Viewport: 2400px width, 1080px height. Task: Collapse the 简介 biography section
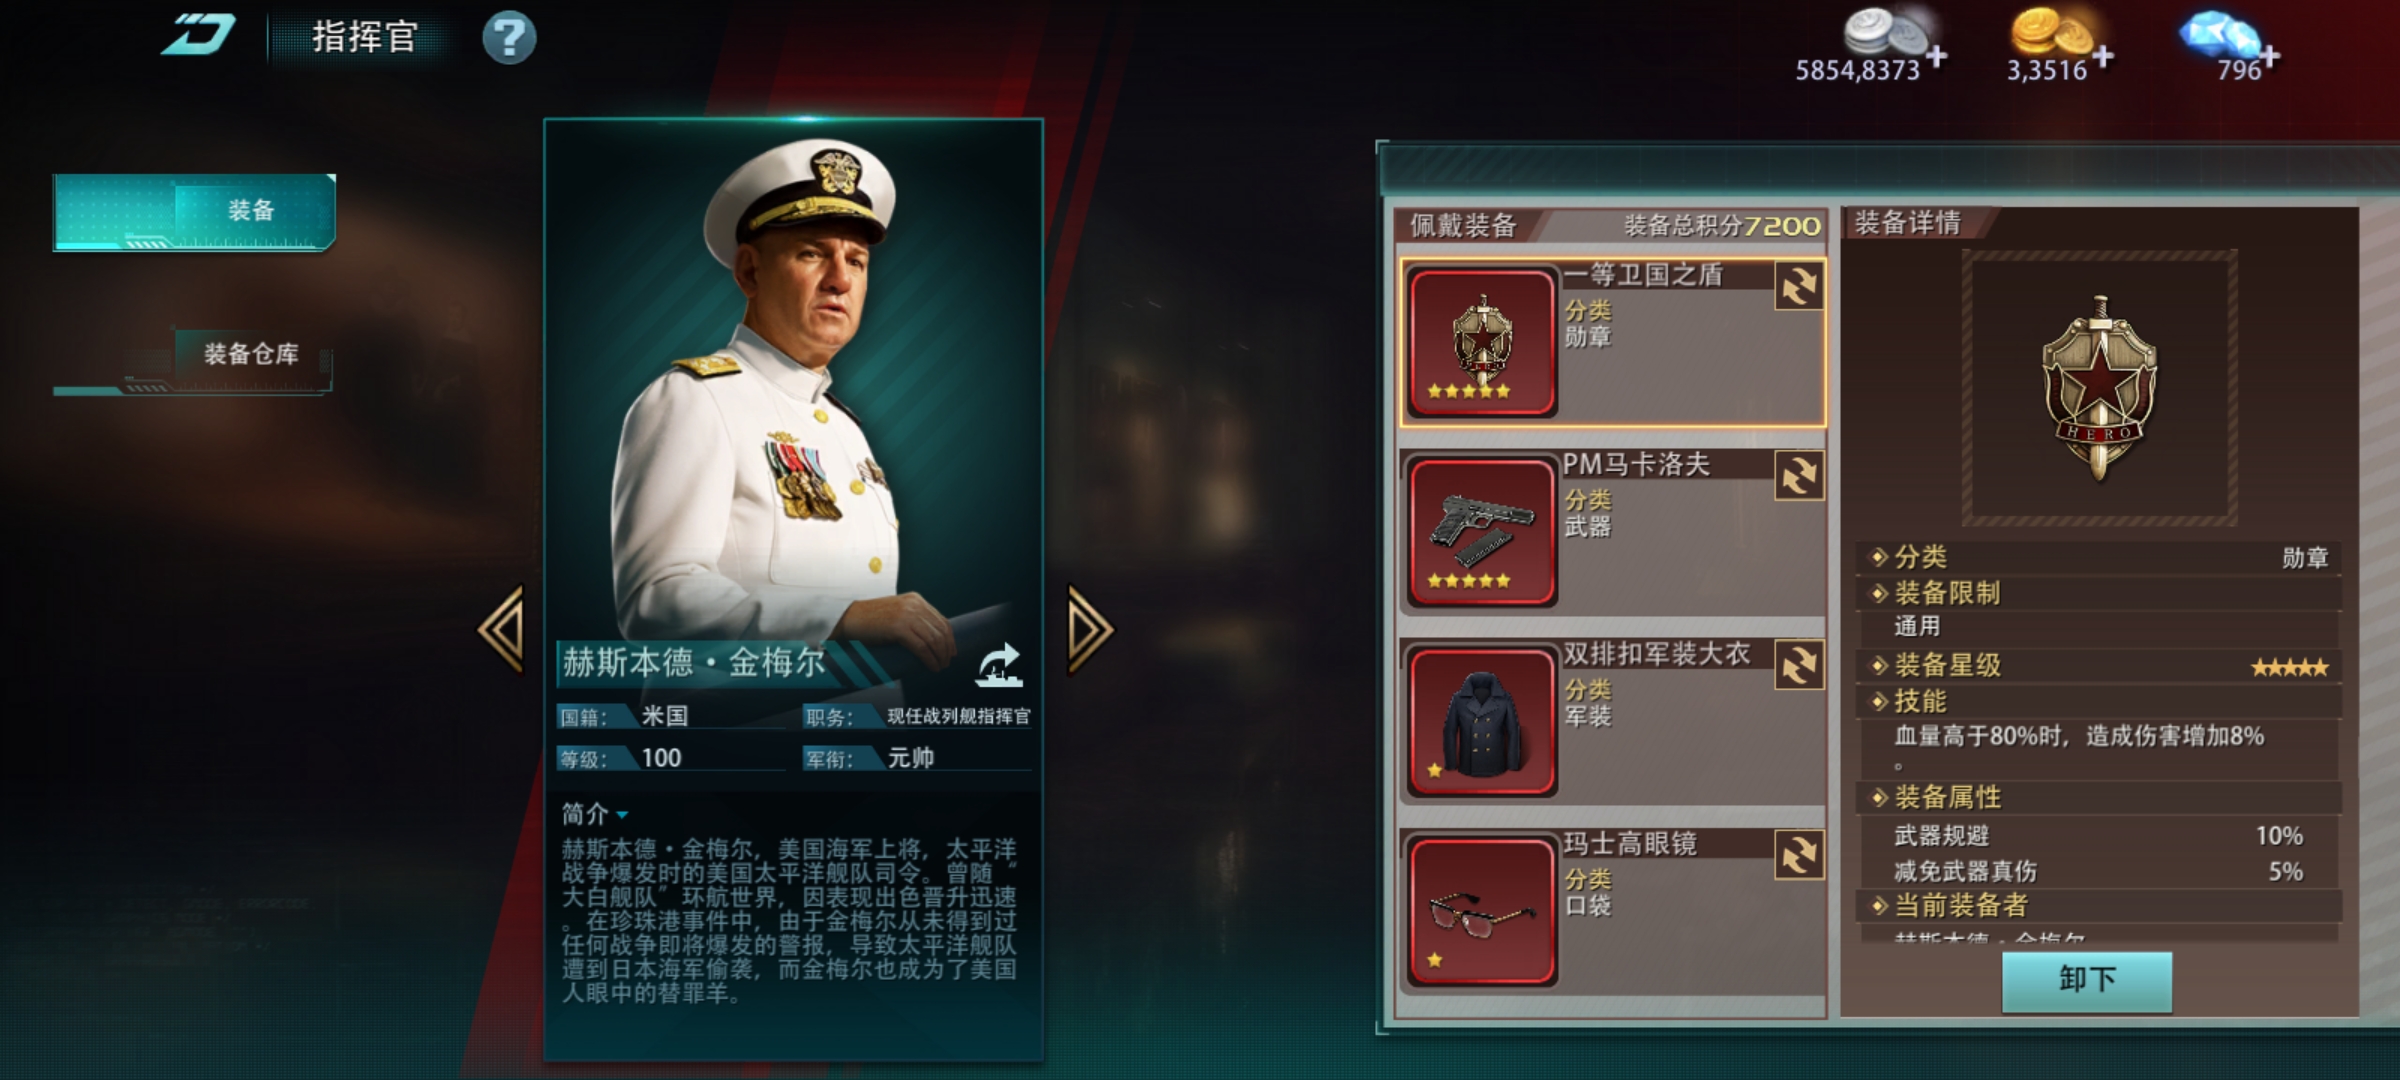[594, 814]
